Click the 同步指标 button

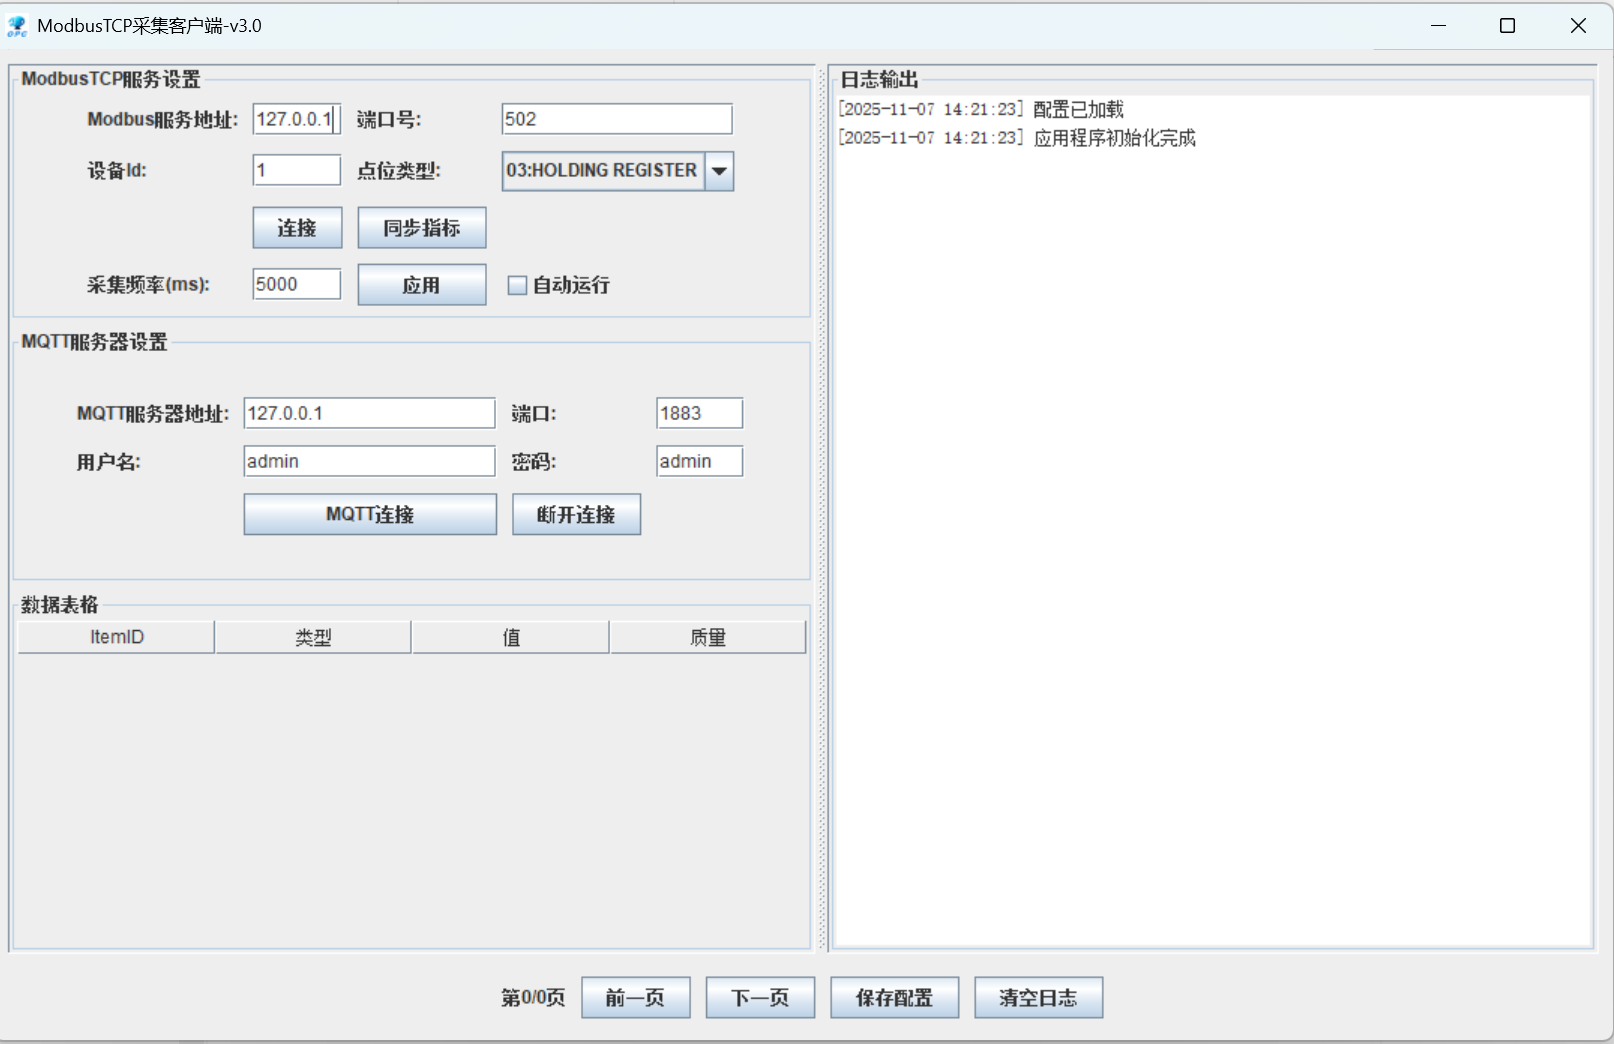click(421, 227)
